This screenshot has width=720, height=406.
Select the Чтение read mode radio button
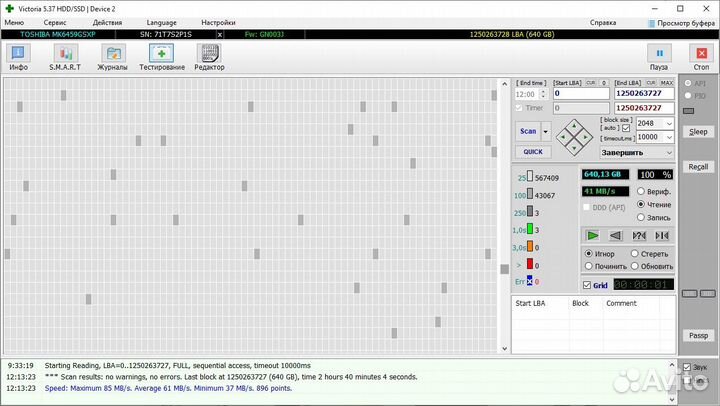640,204
